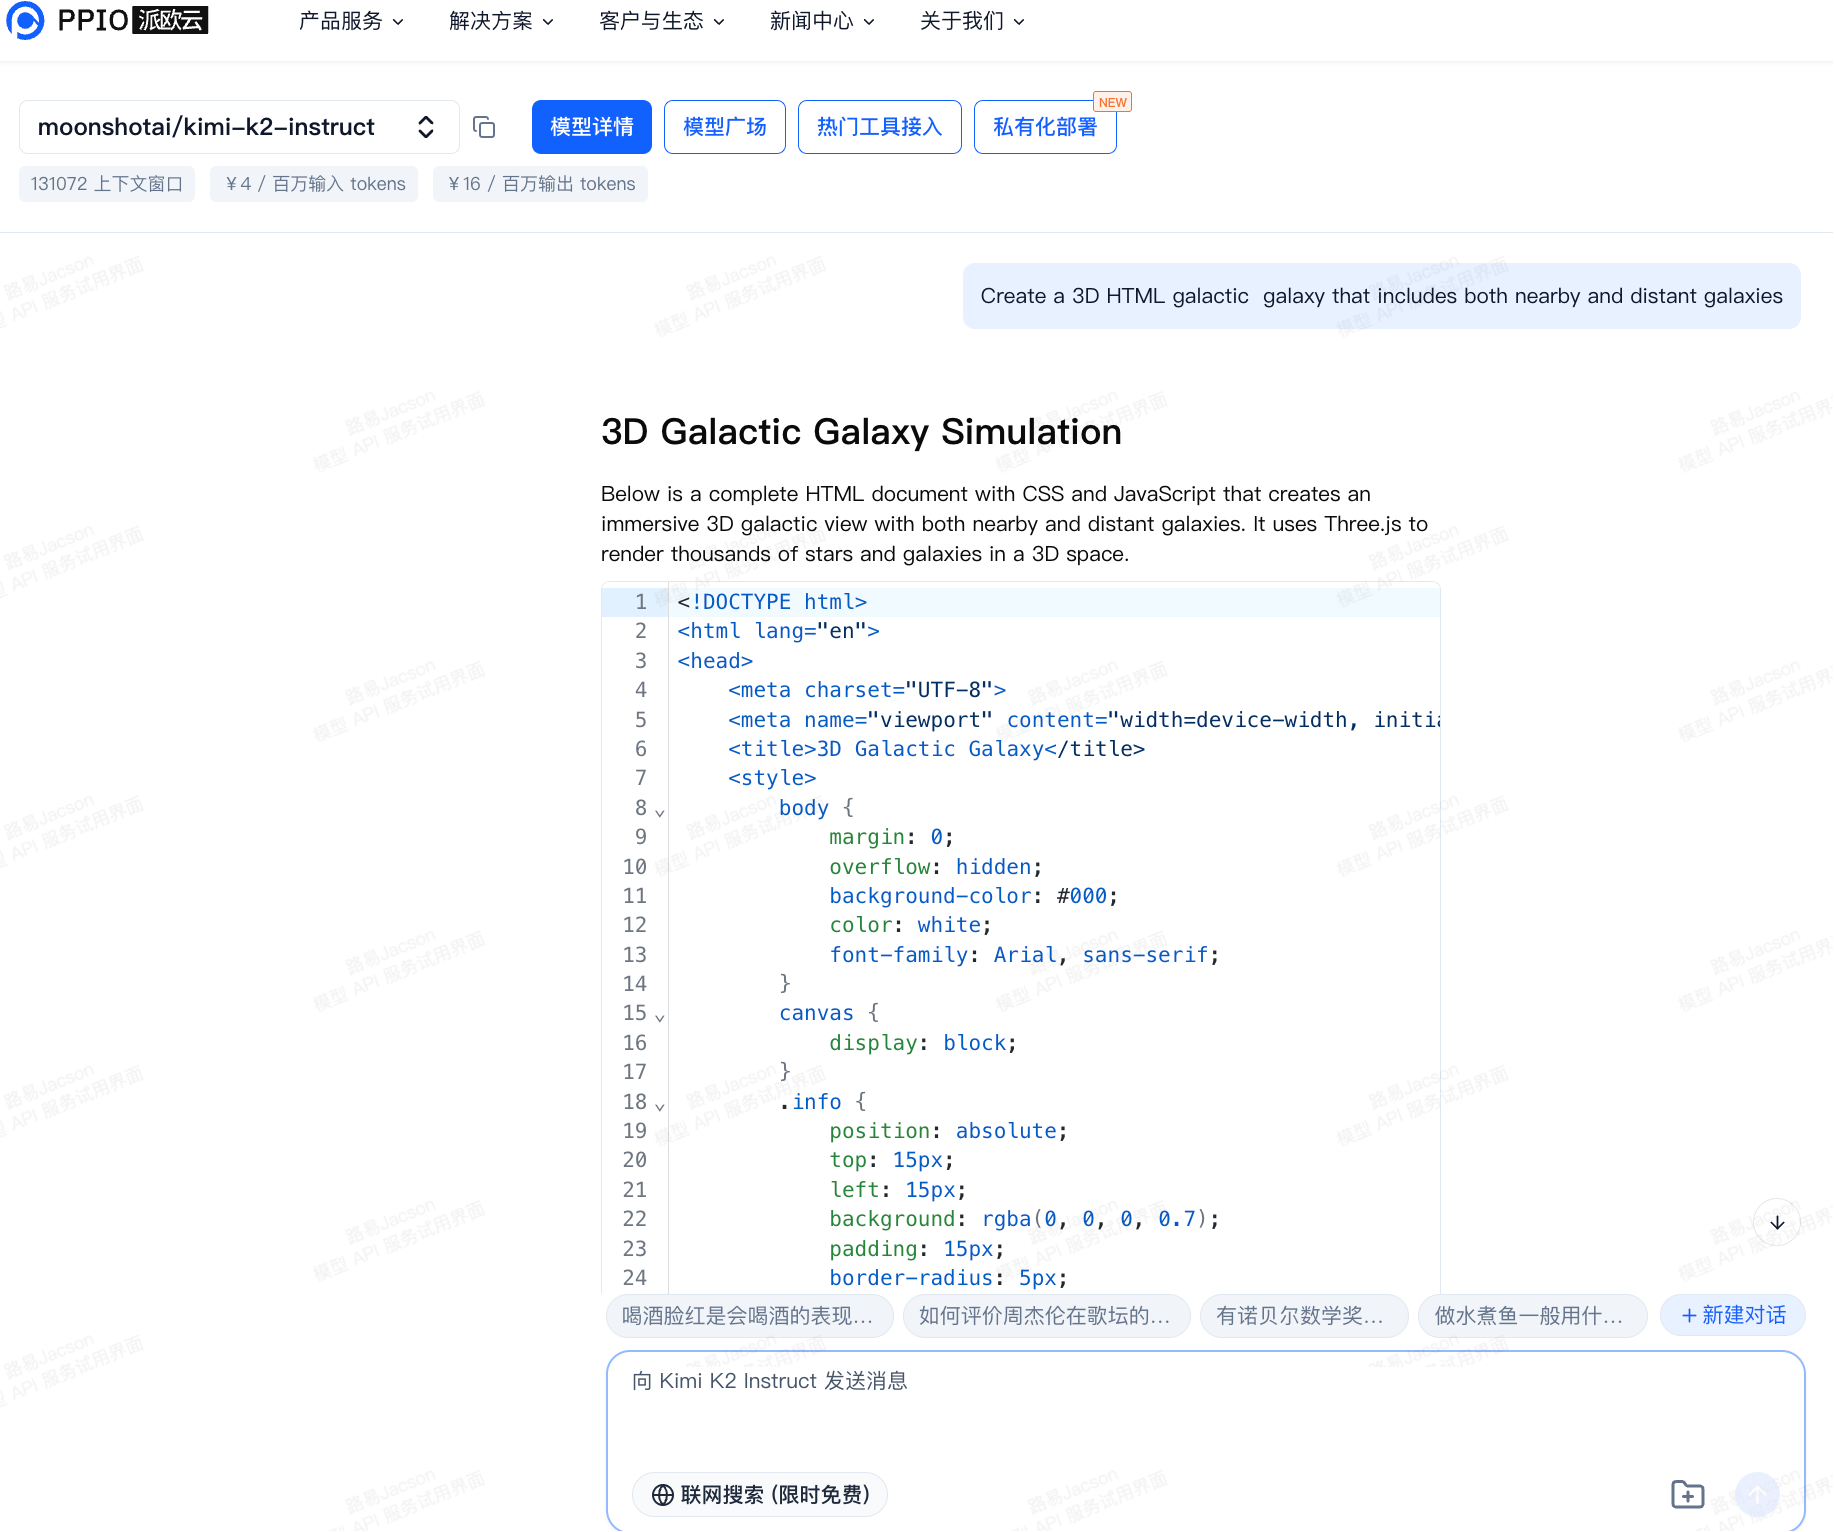
Task: Collapse the .info CSS block at line 18
Action: pos(660,1105)
